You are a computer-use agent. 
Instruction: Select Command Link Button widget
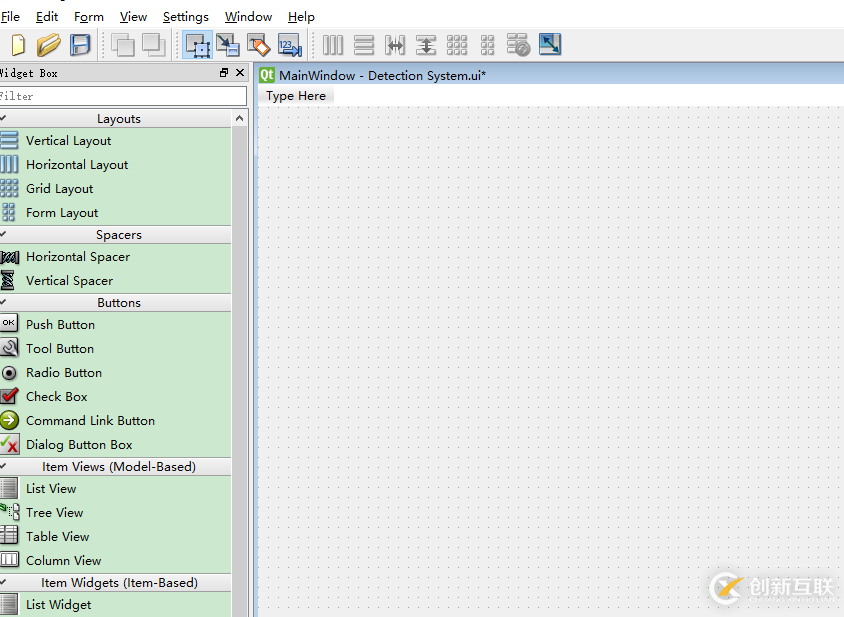tap(116, 420)
